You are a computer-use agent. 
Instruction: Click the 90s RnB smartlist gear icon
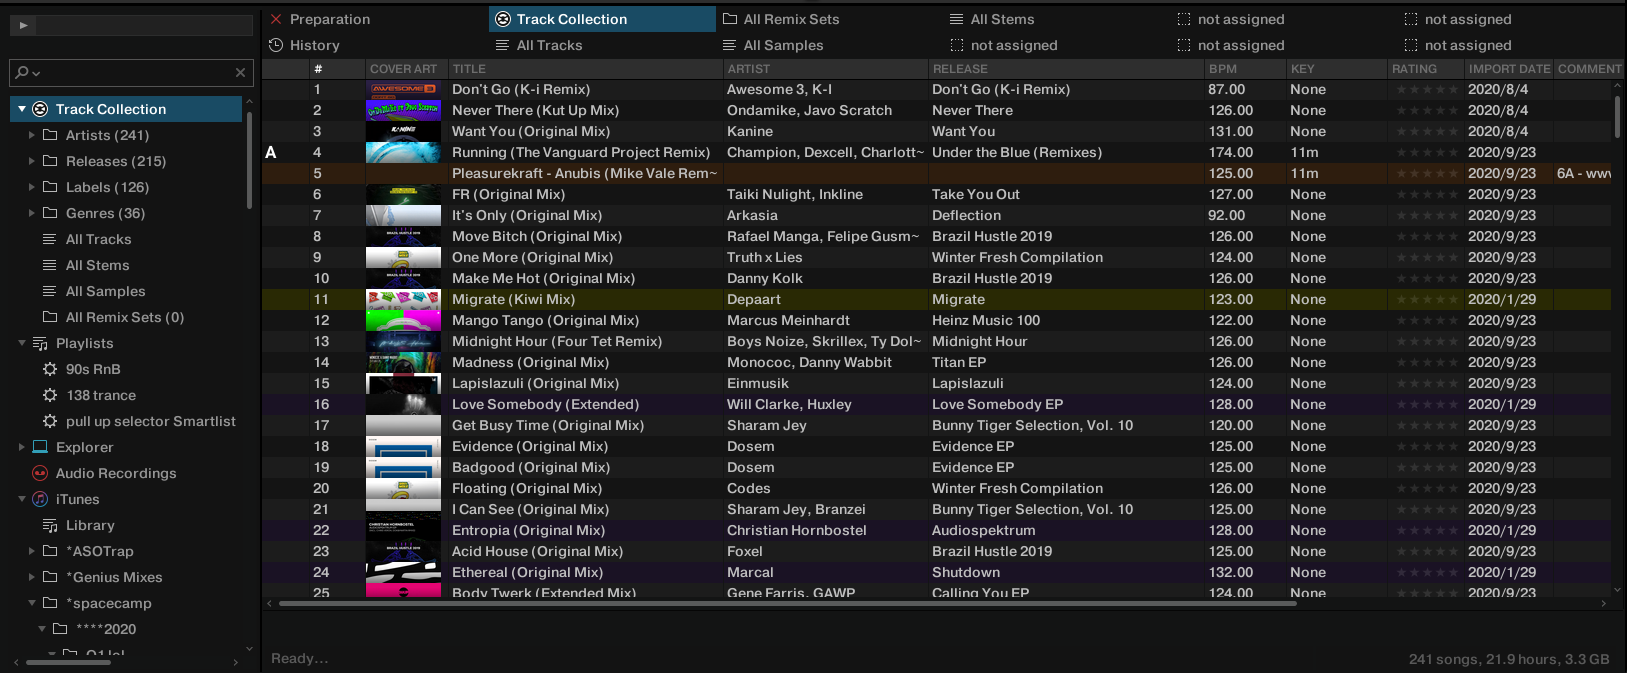click(x=50, y=369)
